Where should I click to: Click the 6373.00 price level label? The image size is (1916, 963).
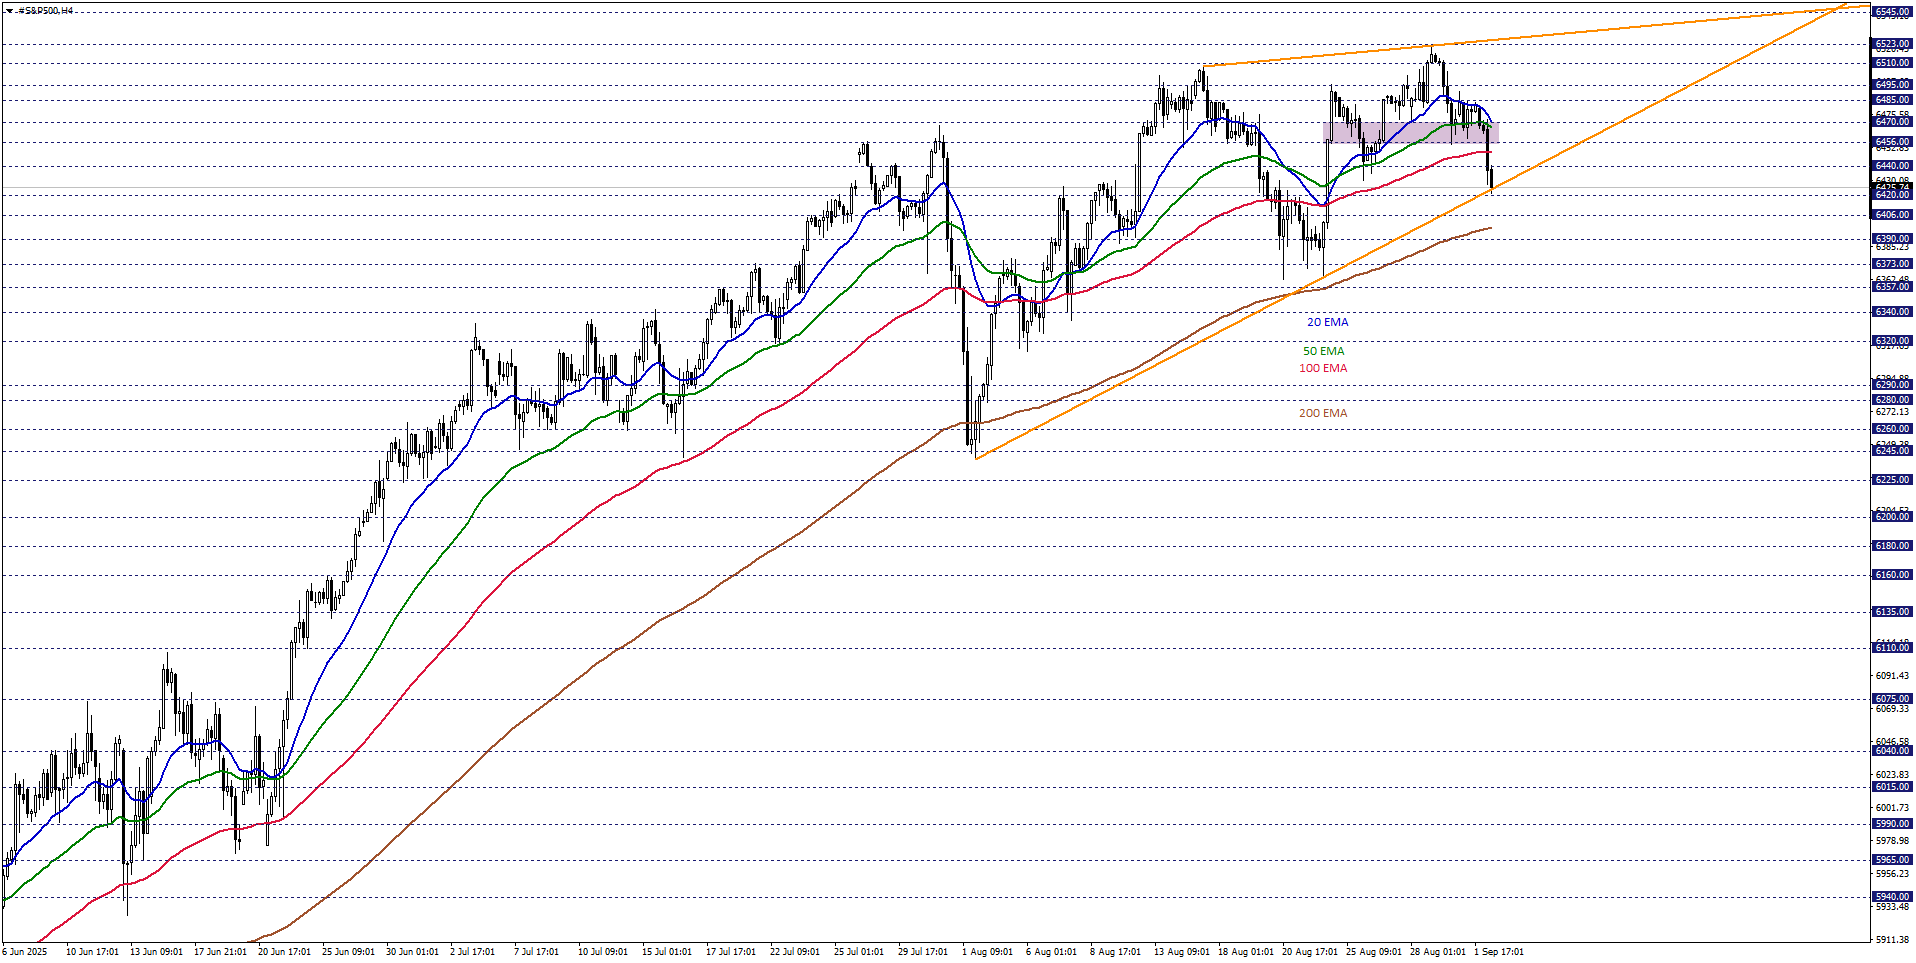click(x=1892, y=264)
